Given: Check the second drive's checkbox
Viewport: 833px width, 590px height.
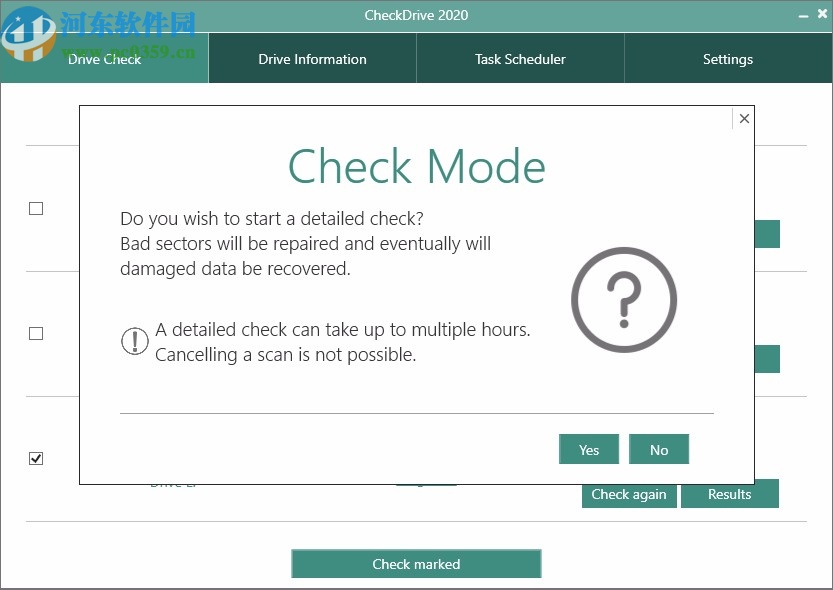Looking at the screenshot, I should click(36, 333).
